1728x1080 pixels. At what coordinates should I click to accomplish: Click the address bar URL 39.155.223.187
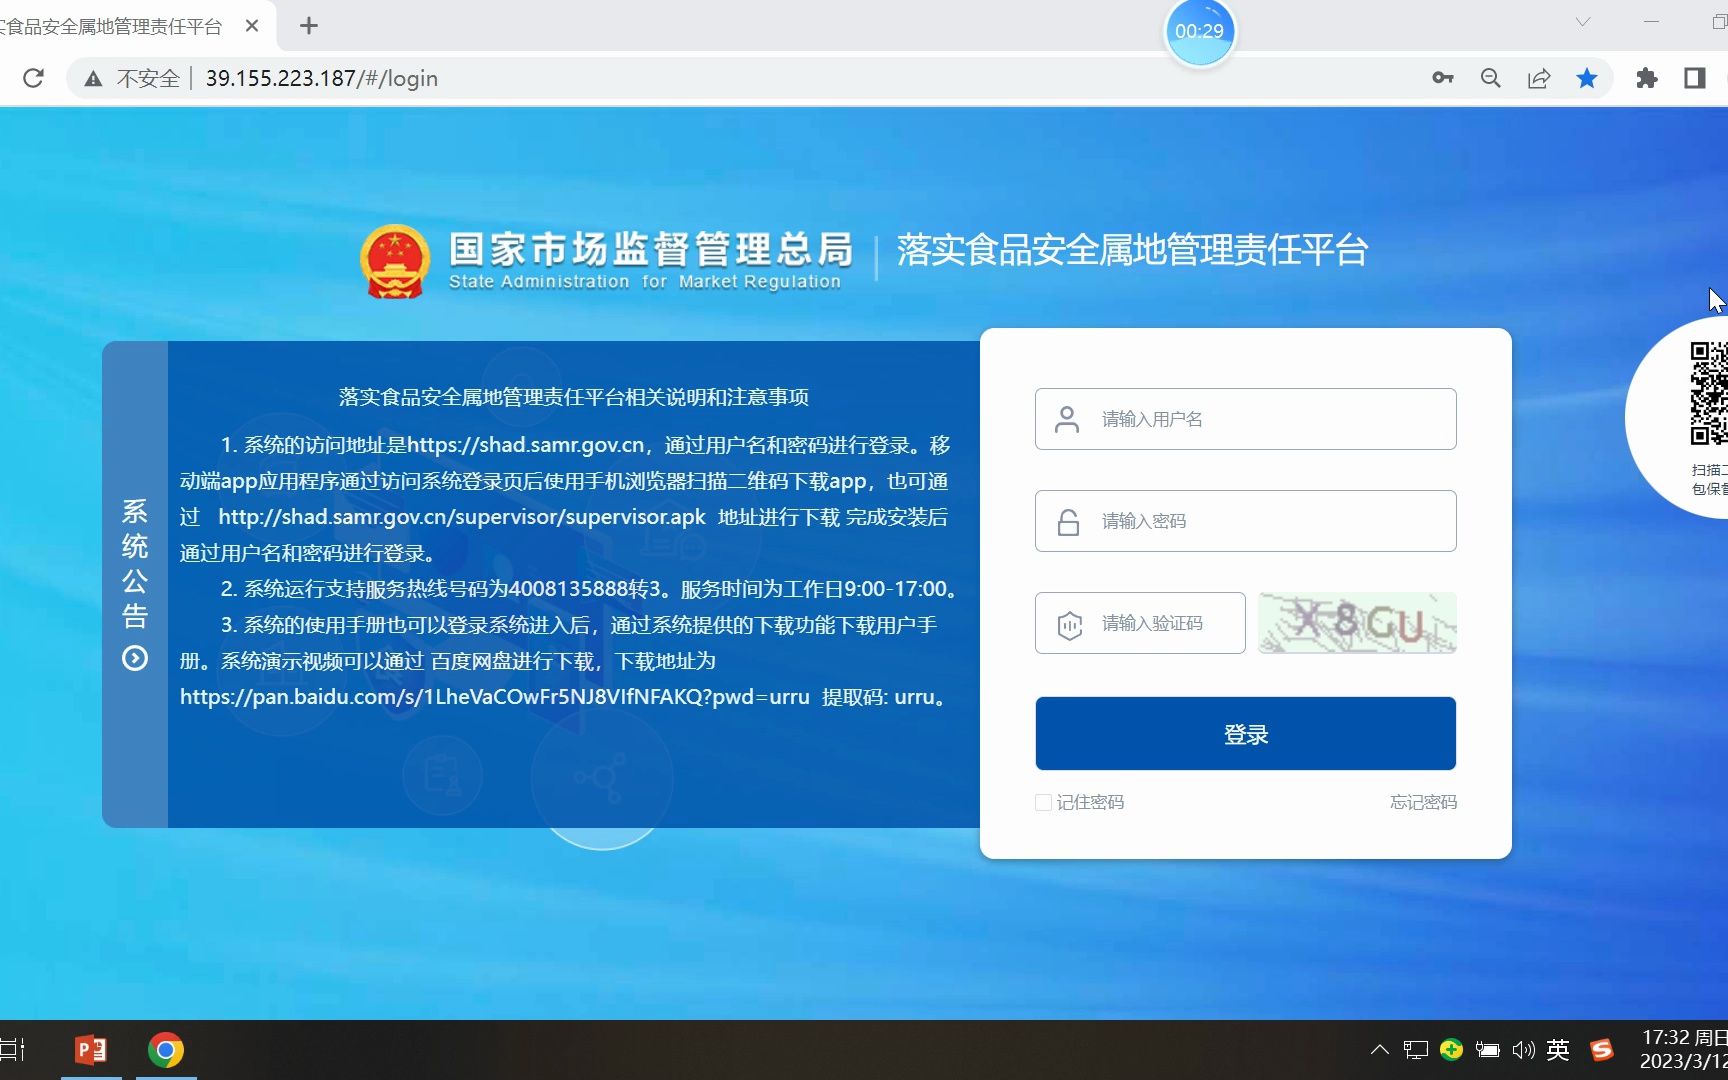click(x=321, y=78)
